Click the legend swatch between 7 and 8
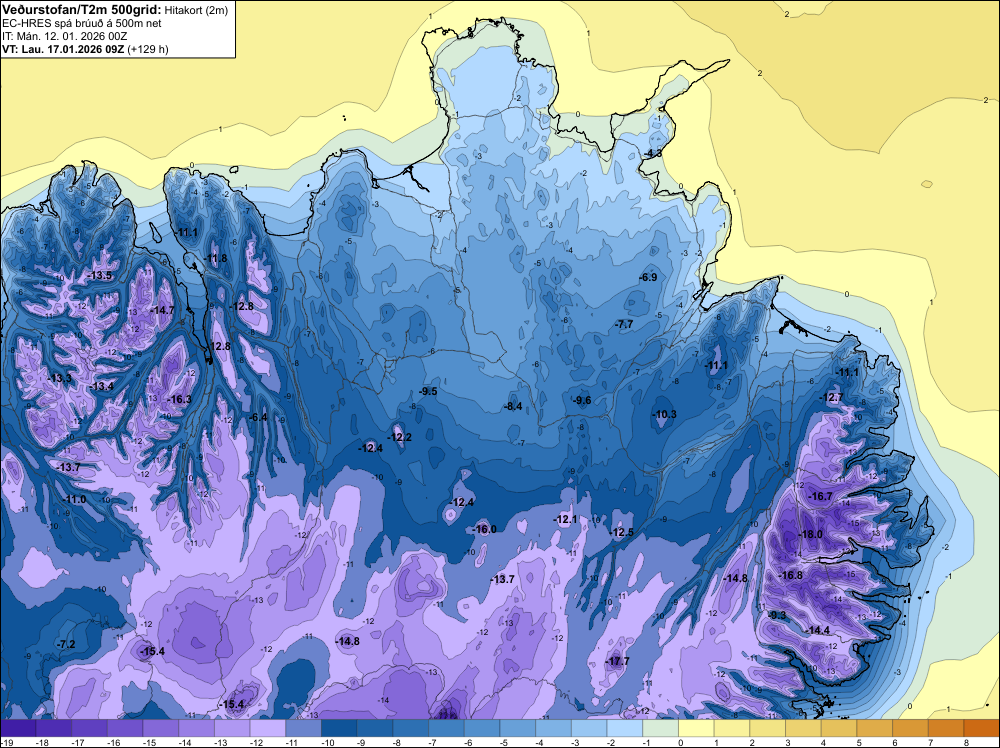 point(946,728)
